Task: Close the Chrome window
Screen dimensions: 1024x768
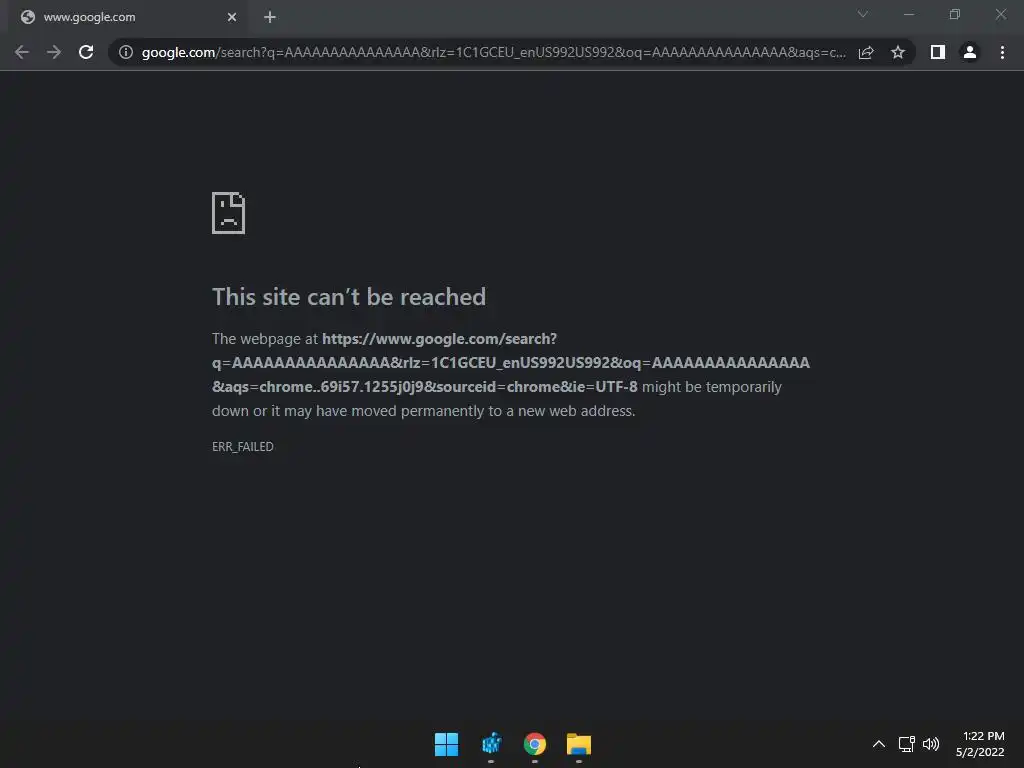Action: tap(1000, 14)
